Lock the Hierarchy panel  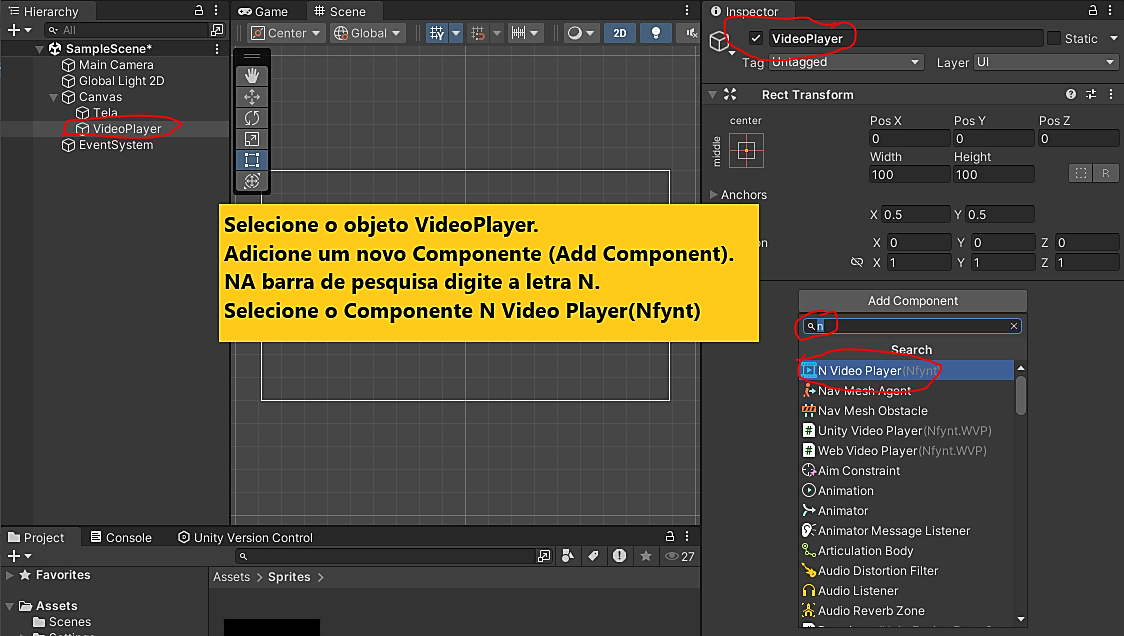click(199, 10)
